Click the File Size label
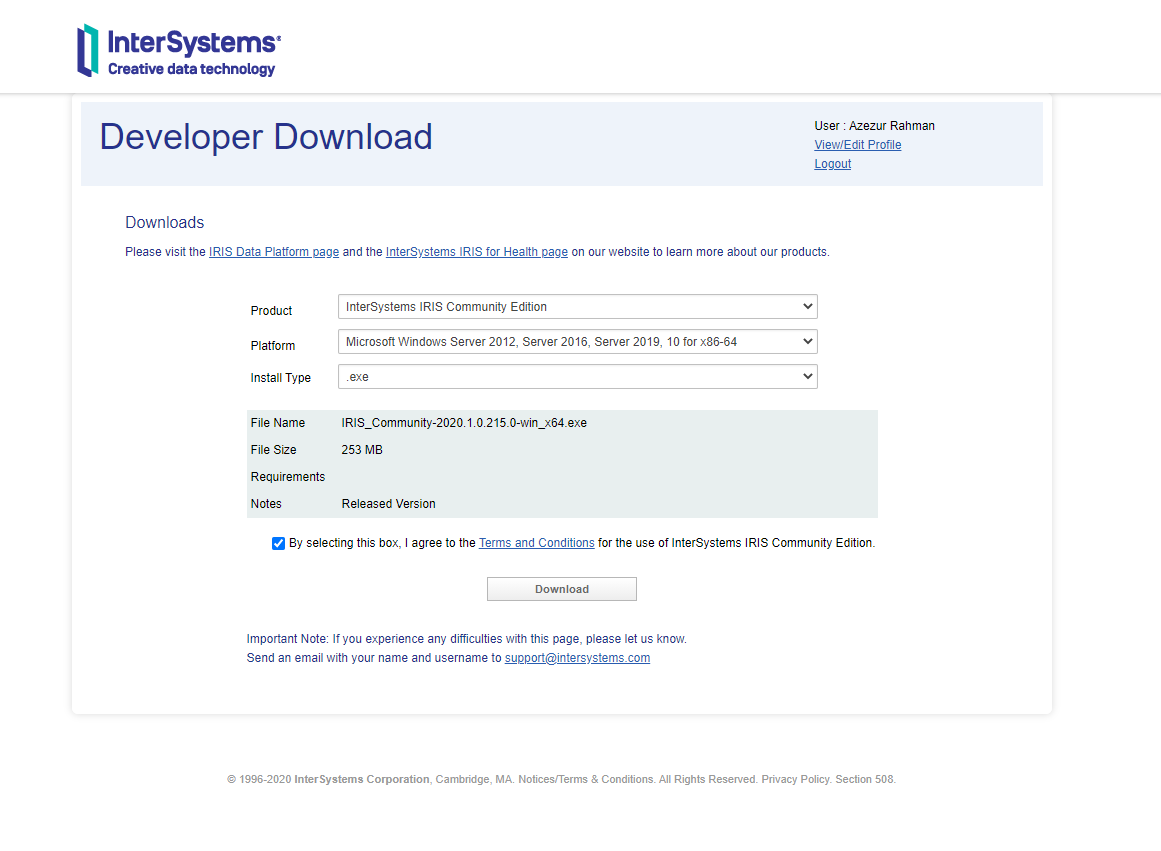The image size is (1161, 851). tap(273, 450)
